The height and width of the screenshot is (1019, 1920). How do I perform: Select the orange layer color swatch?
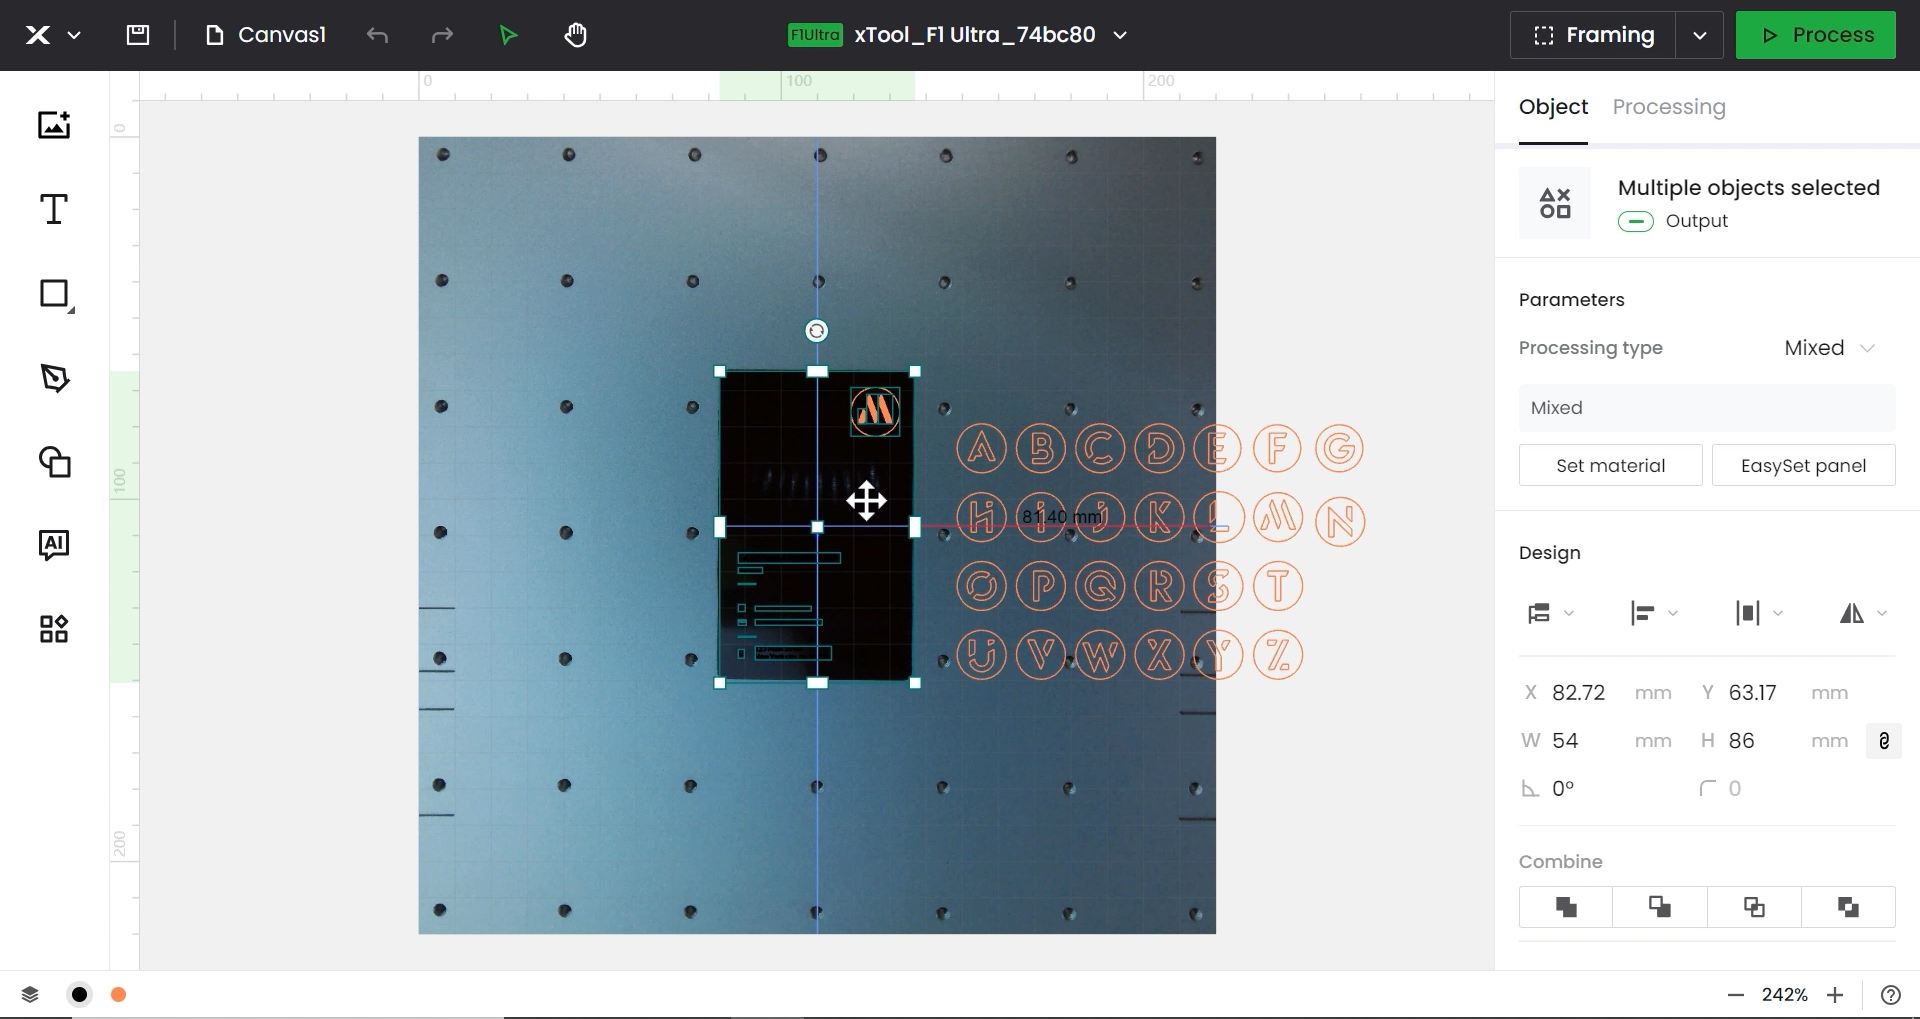tap(118, 995)
